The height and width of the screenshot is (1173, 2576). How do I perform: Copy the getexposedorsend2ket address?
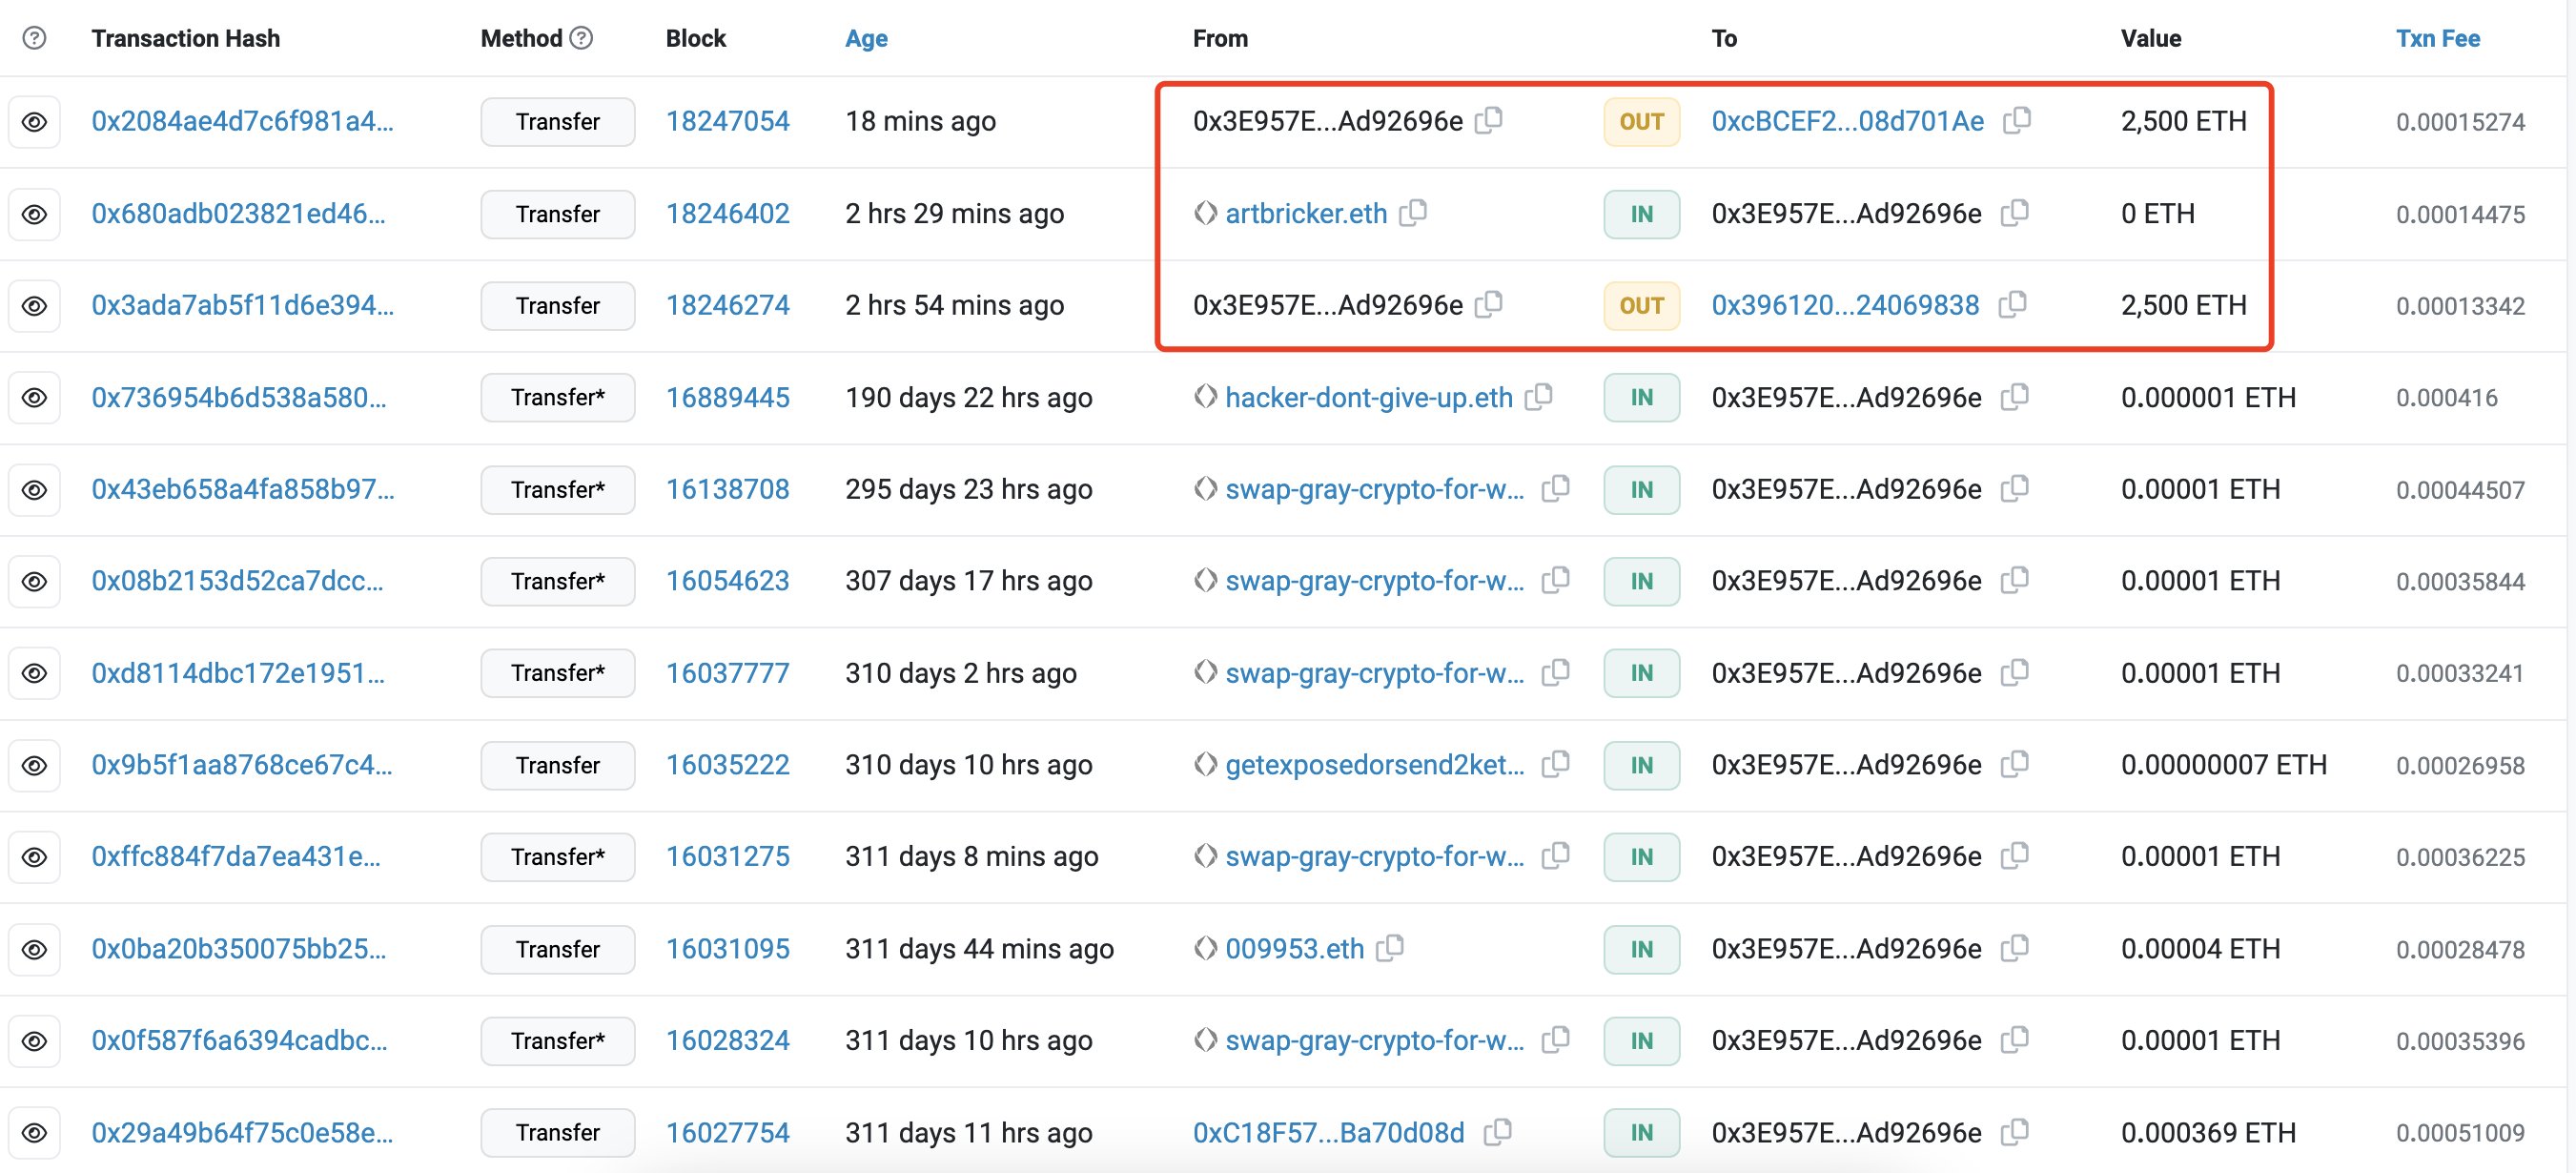[1556, 764]
